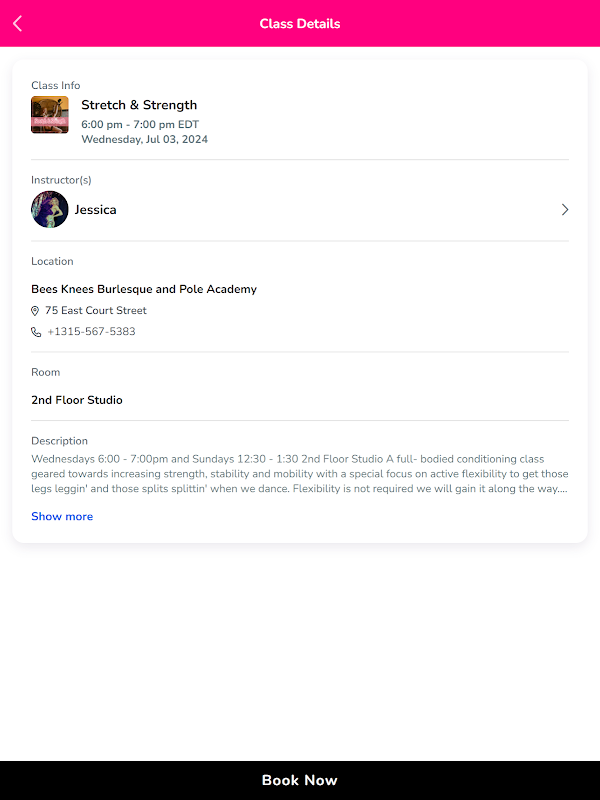Tap the map pin location icon
The height and width of the screenshot is (800, 600).
pyautogui.click(x=36, y=311)
